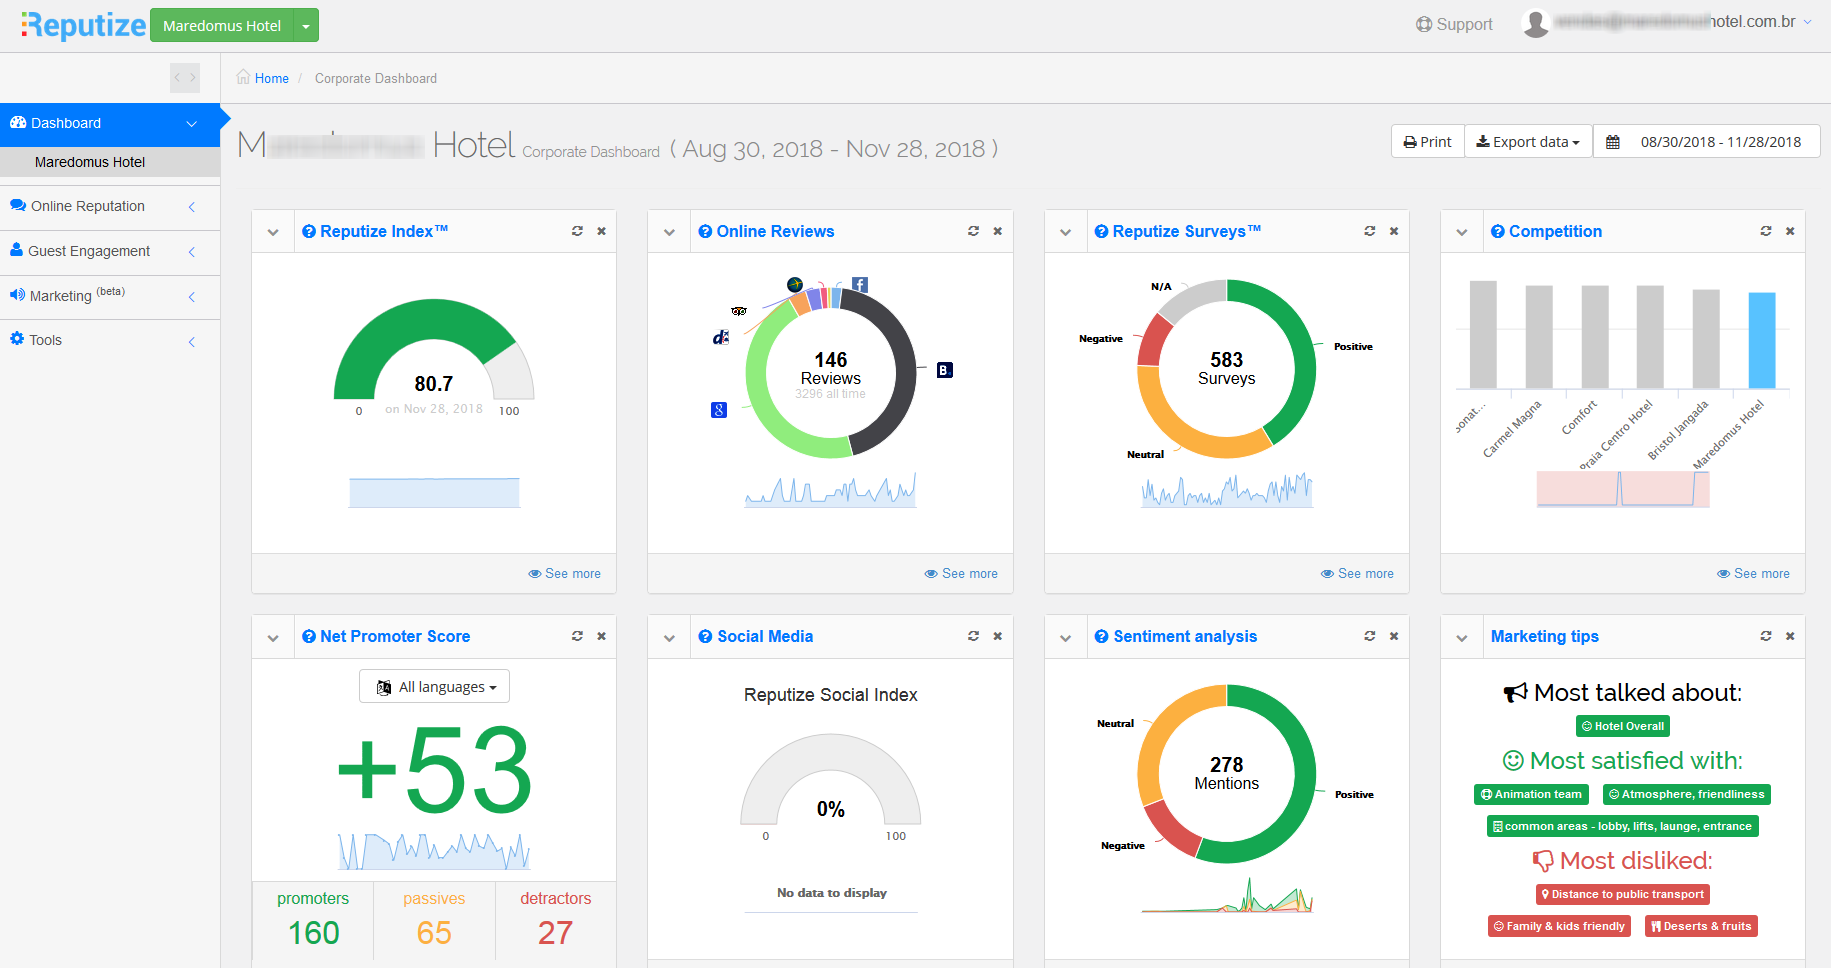
Task: Open help icon for Sentiment analysis
Action: pos(1101,636)
